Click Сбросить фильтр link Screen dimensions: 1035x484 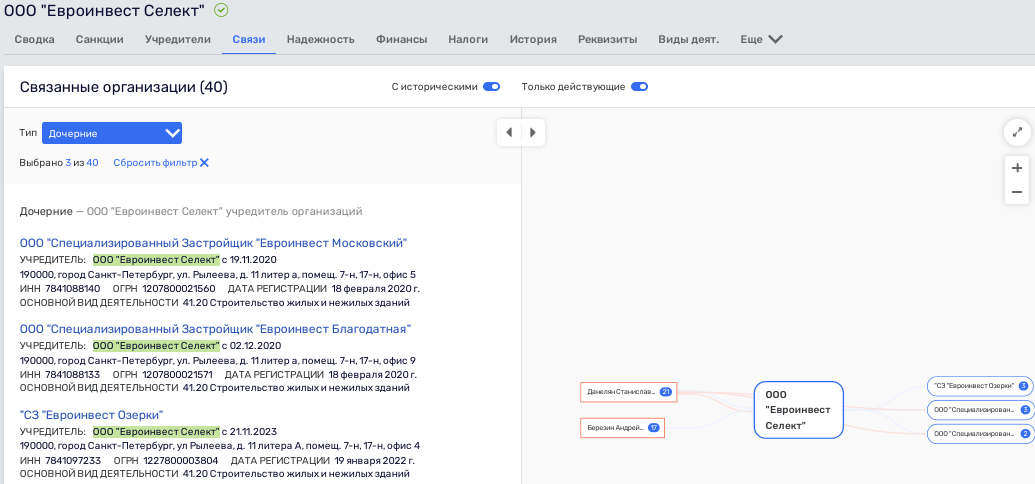155,162
